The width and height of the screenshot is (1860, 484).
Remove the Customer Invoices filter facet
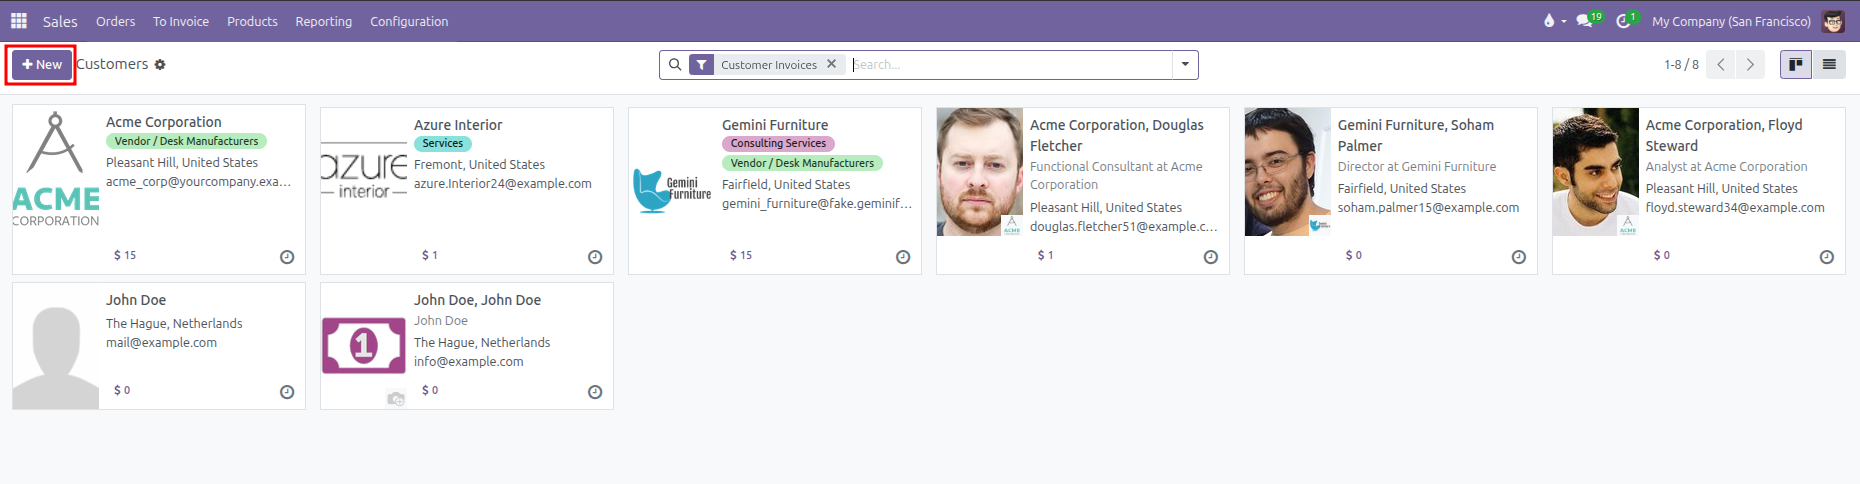click(x=831, y=64)
